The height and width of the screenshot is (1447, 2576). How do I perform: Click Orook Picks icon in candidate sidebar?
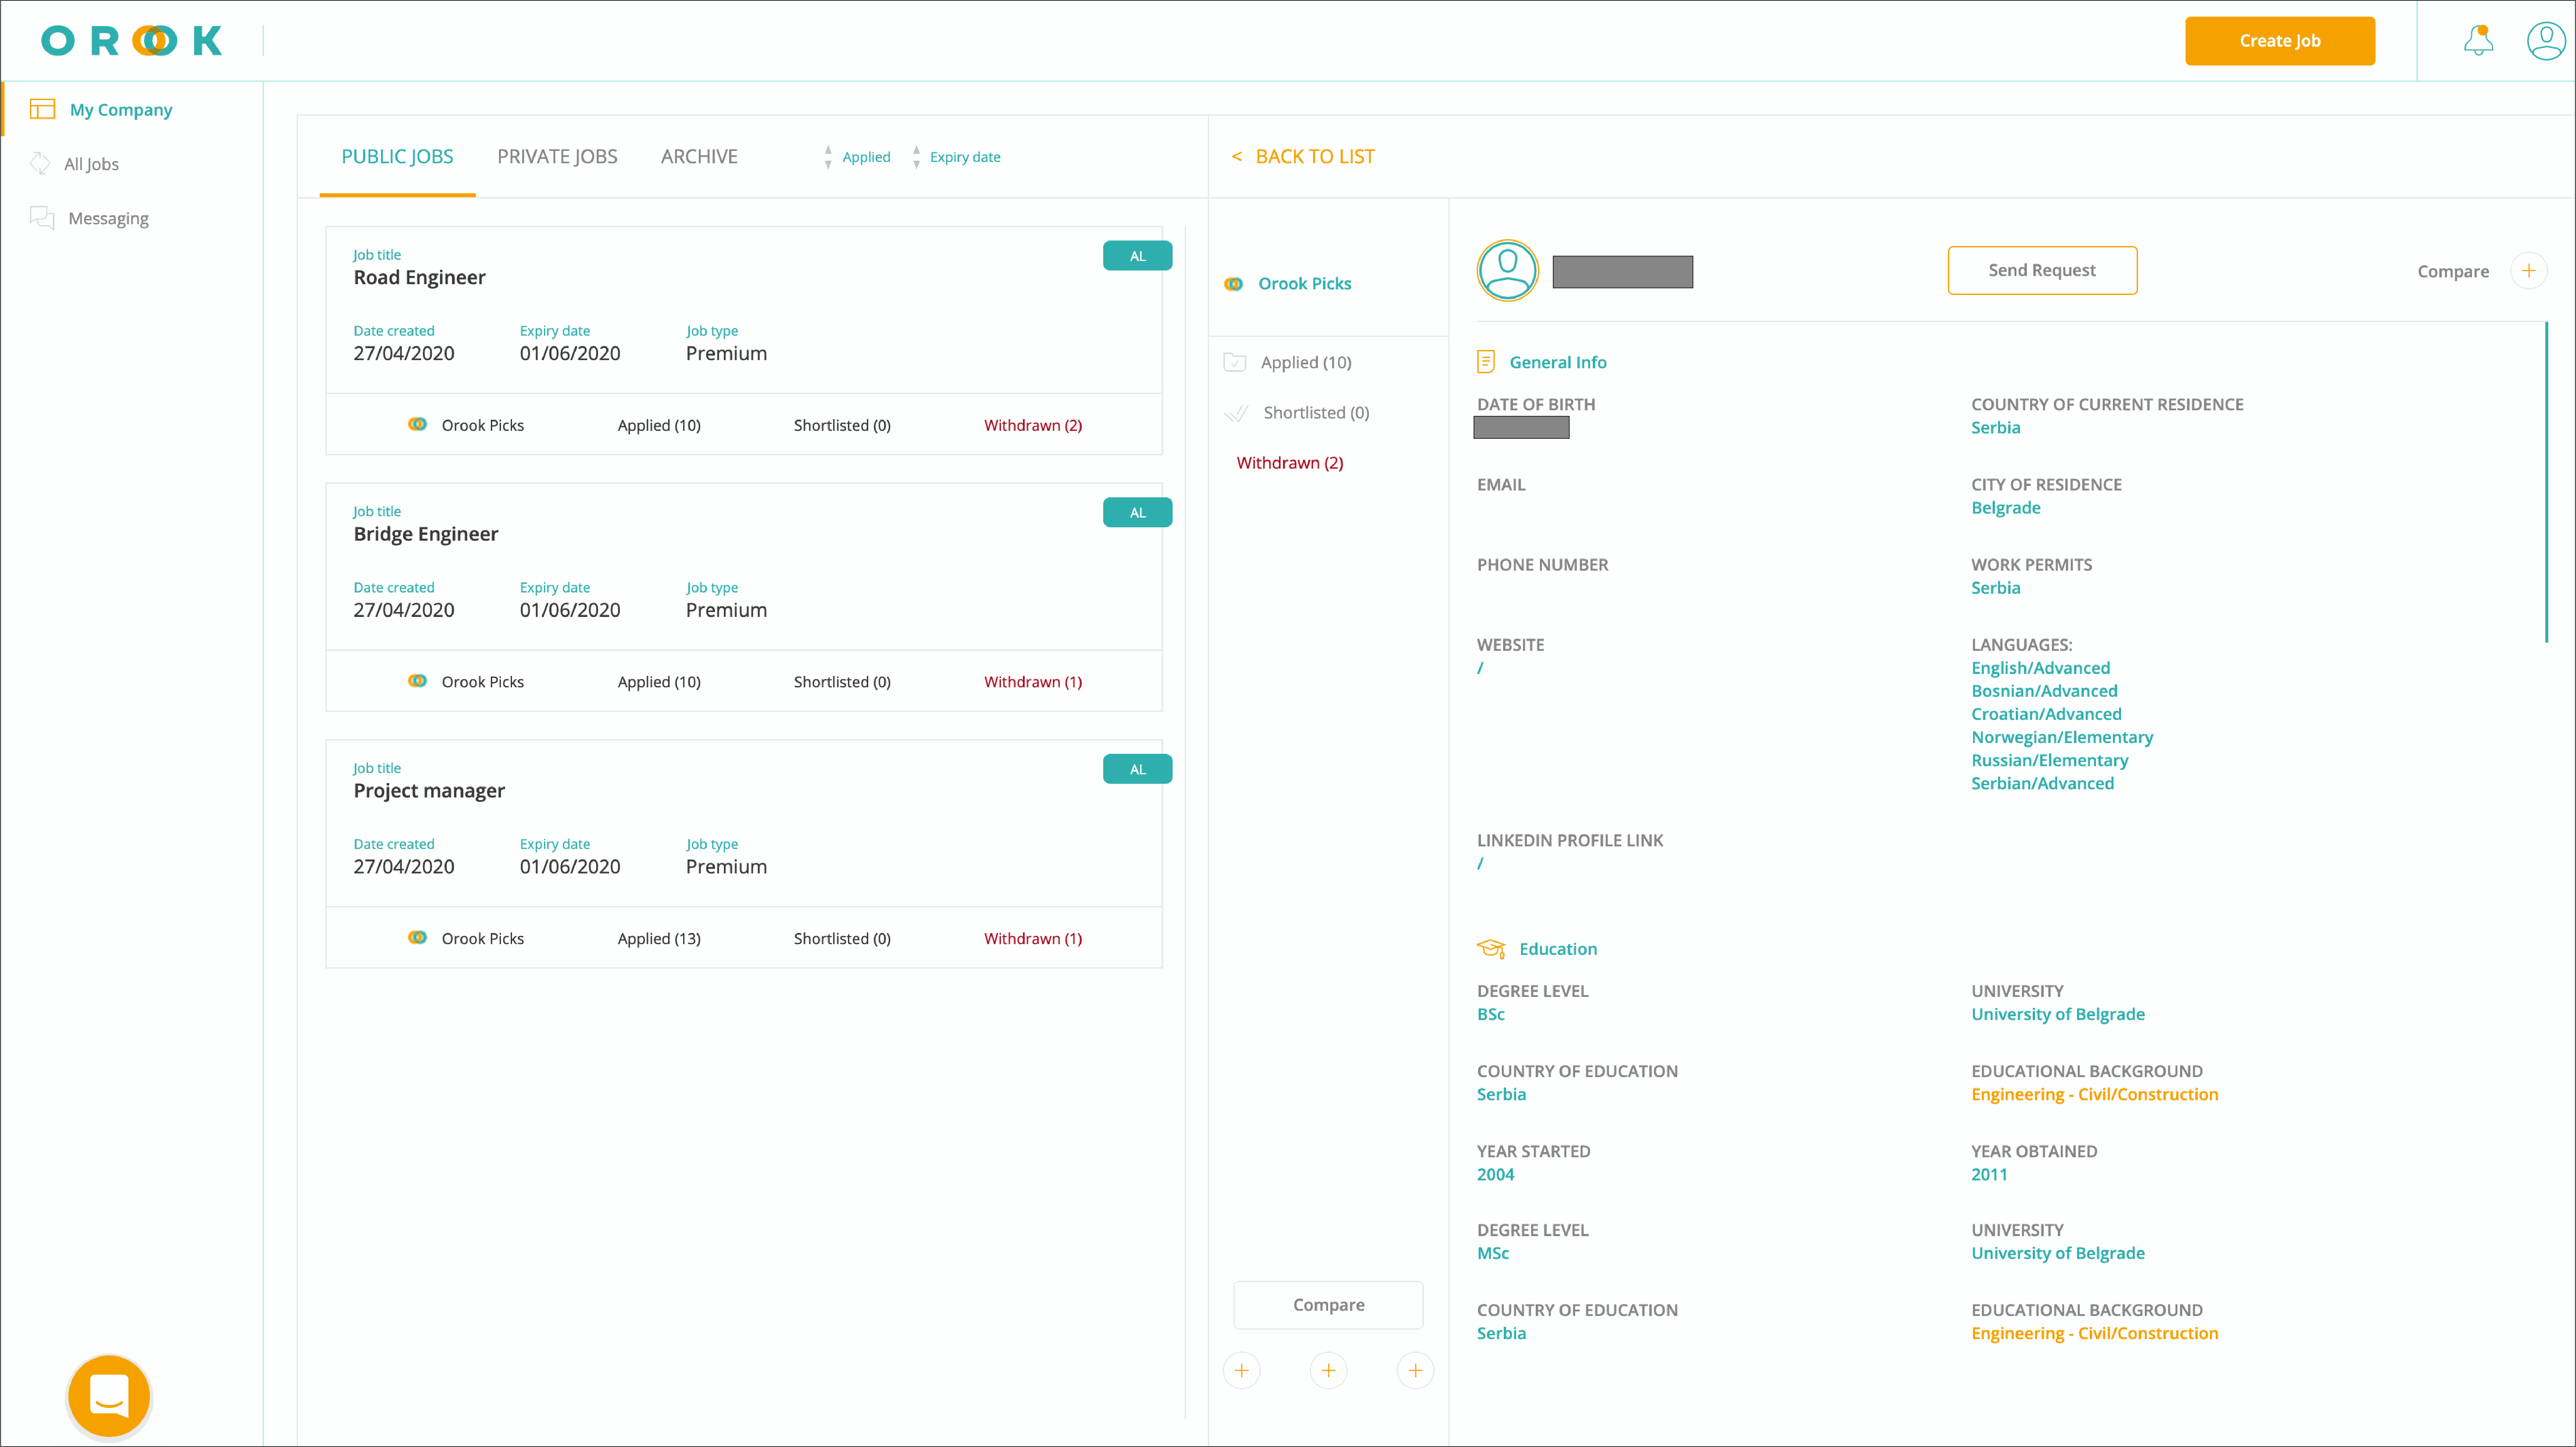pyautogui.click(x=1234, y=284)
